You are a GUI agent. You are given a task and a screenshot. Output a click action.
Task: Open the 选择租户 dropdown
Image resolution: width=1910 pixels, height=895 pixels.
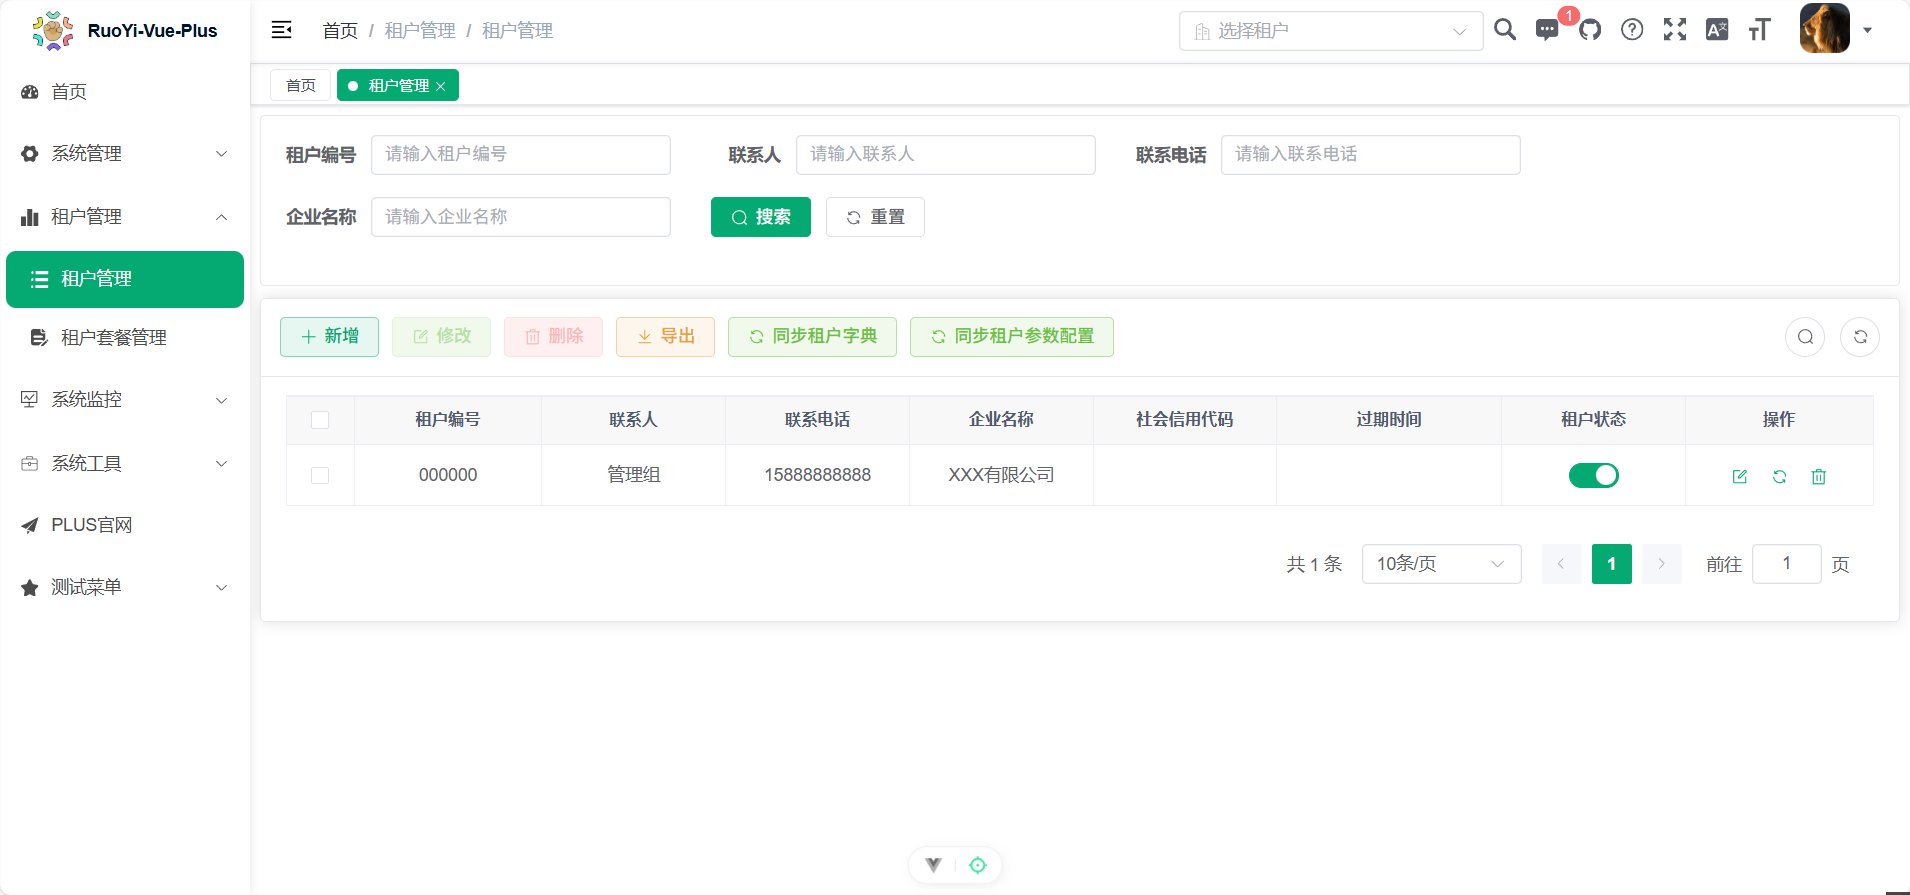(1330, 31)
